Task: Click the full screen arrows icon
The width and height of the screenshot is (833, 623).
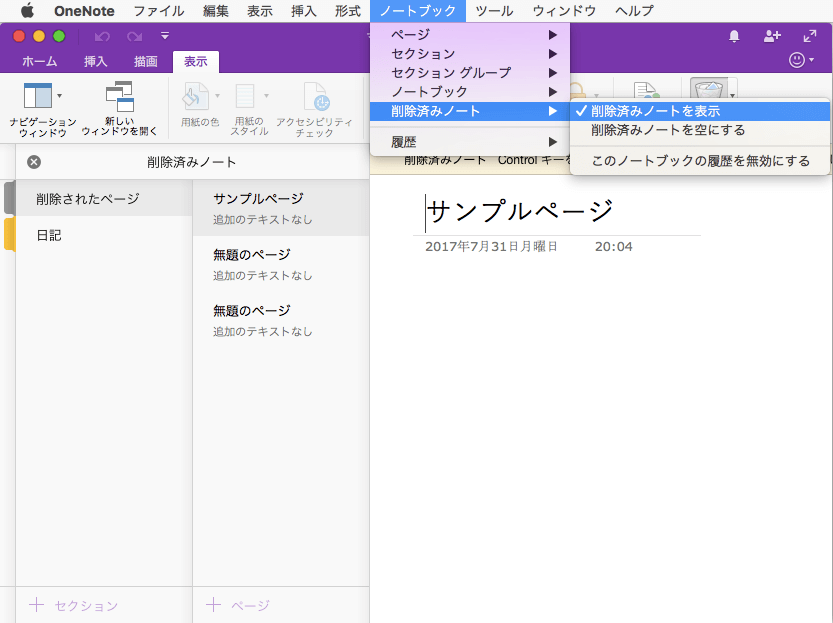Action: point(810,36)
